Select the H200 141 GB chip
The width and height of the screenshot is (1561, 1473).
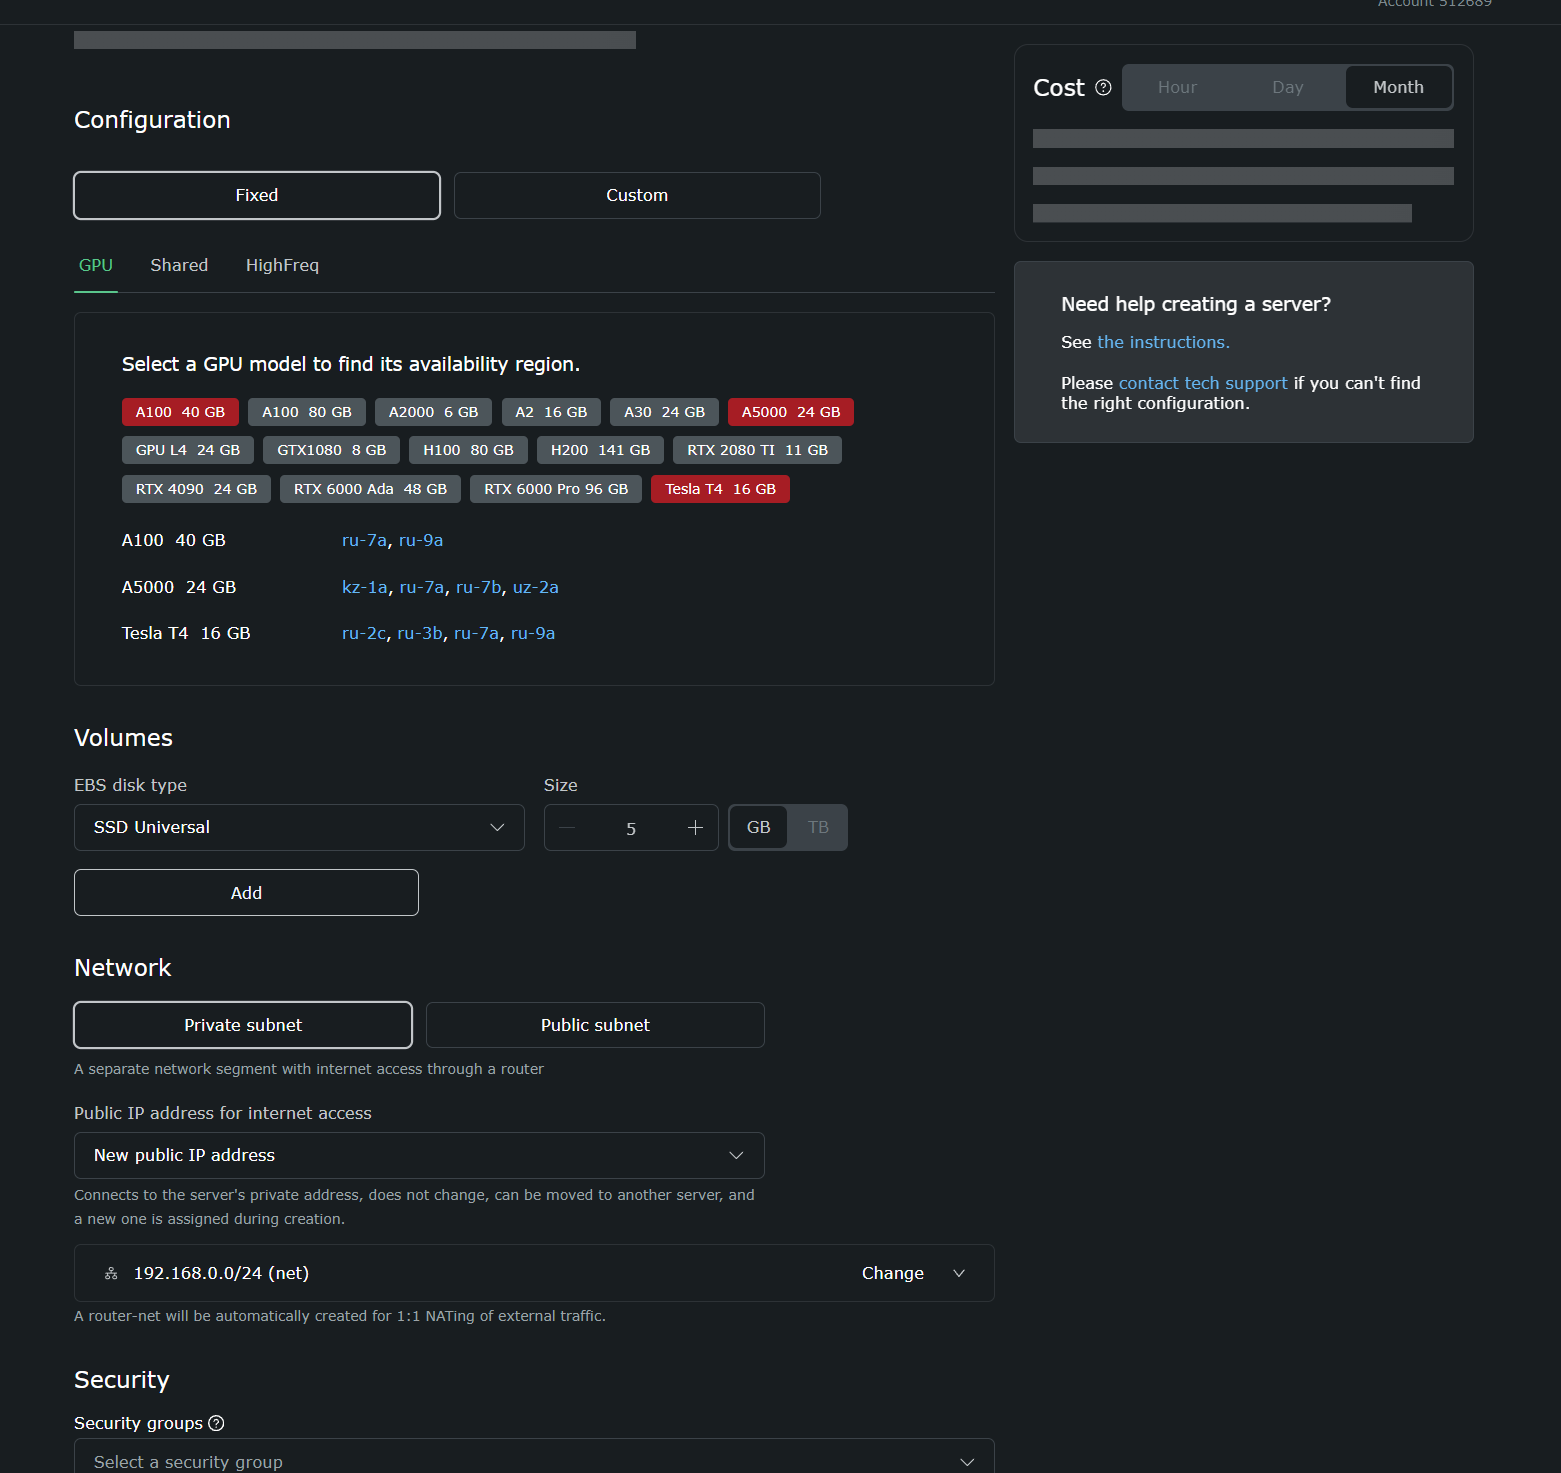tap(600, 450)
